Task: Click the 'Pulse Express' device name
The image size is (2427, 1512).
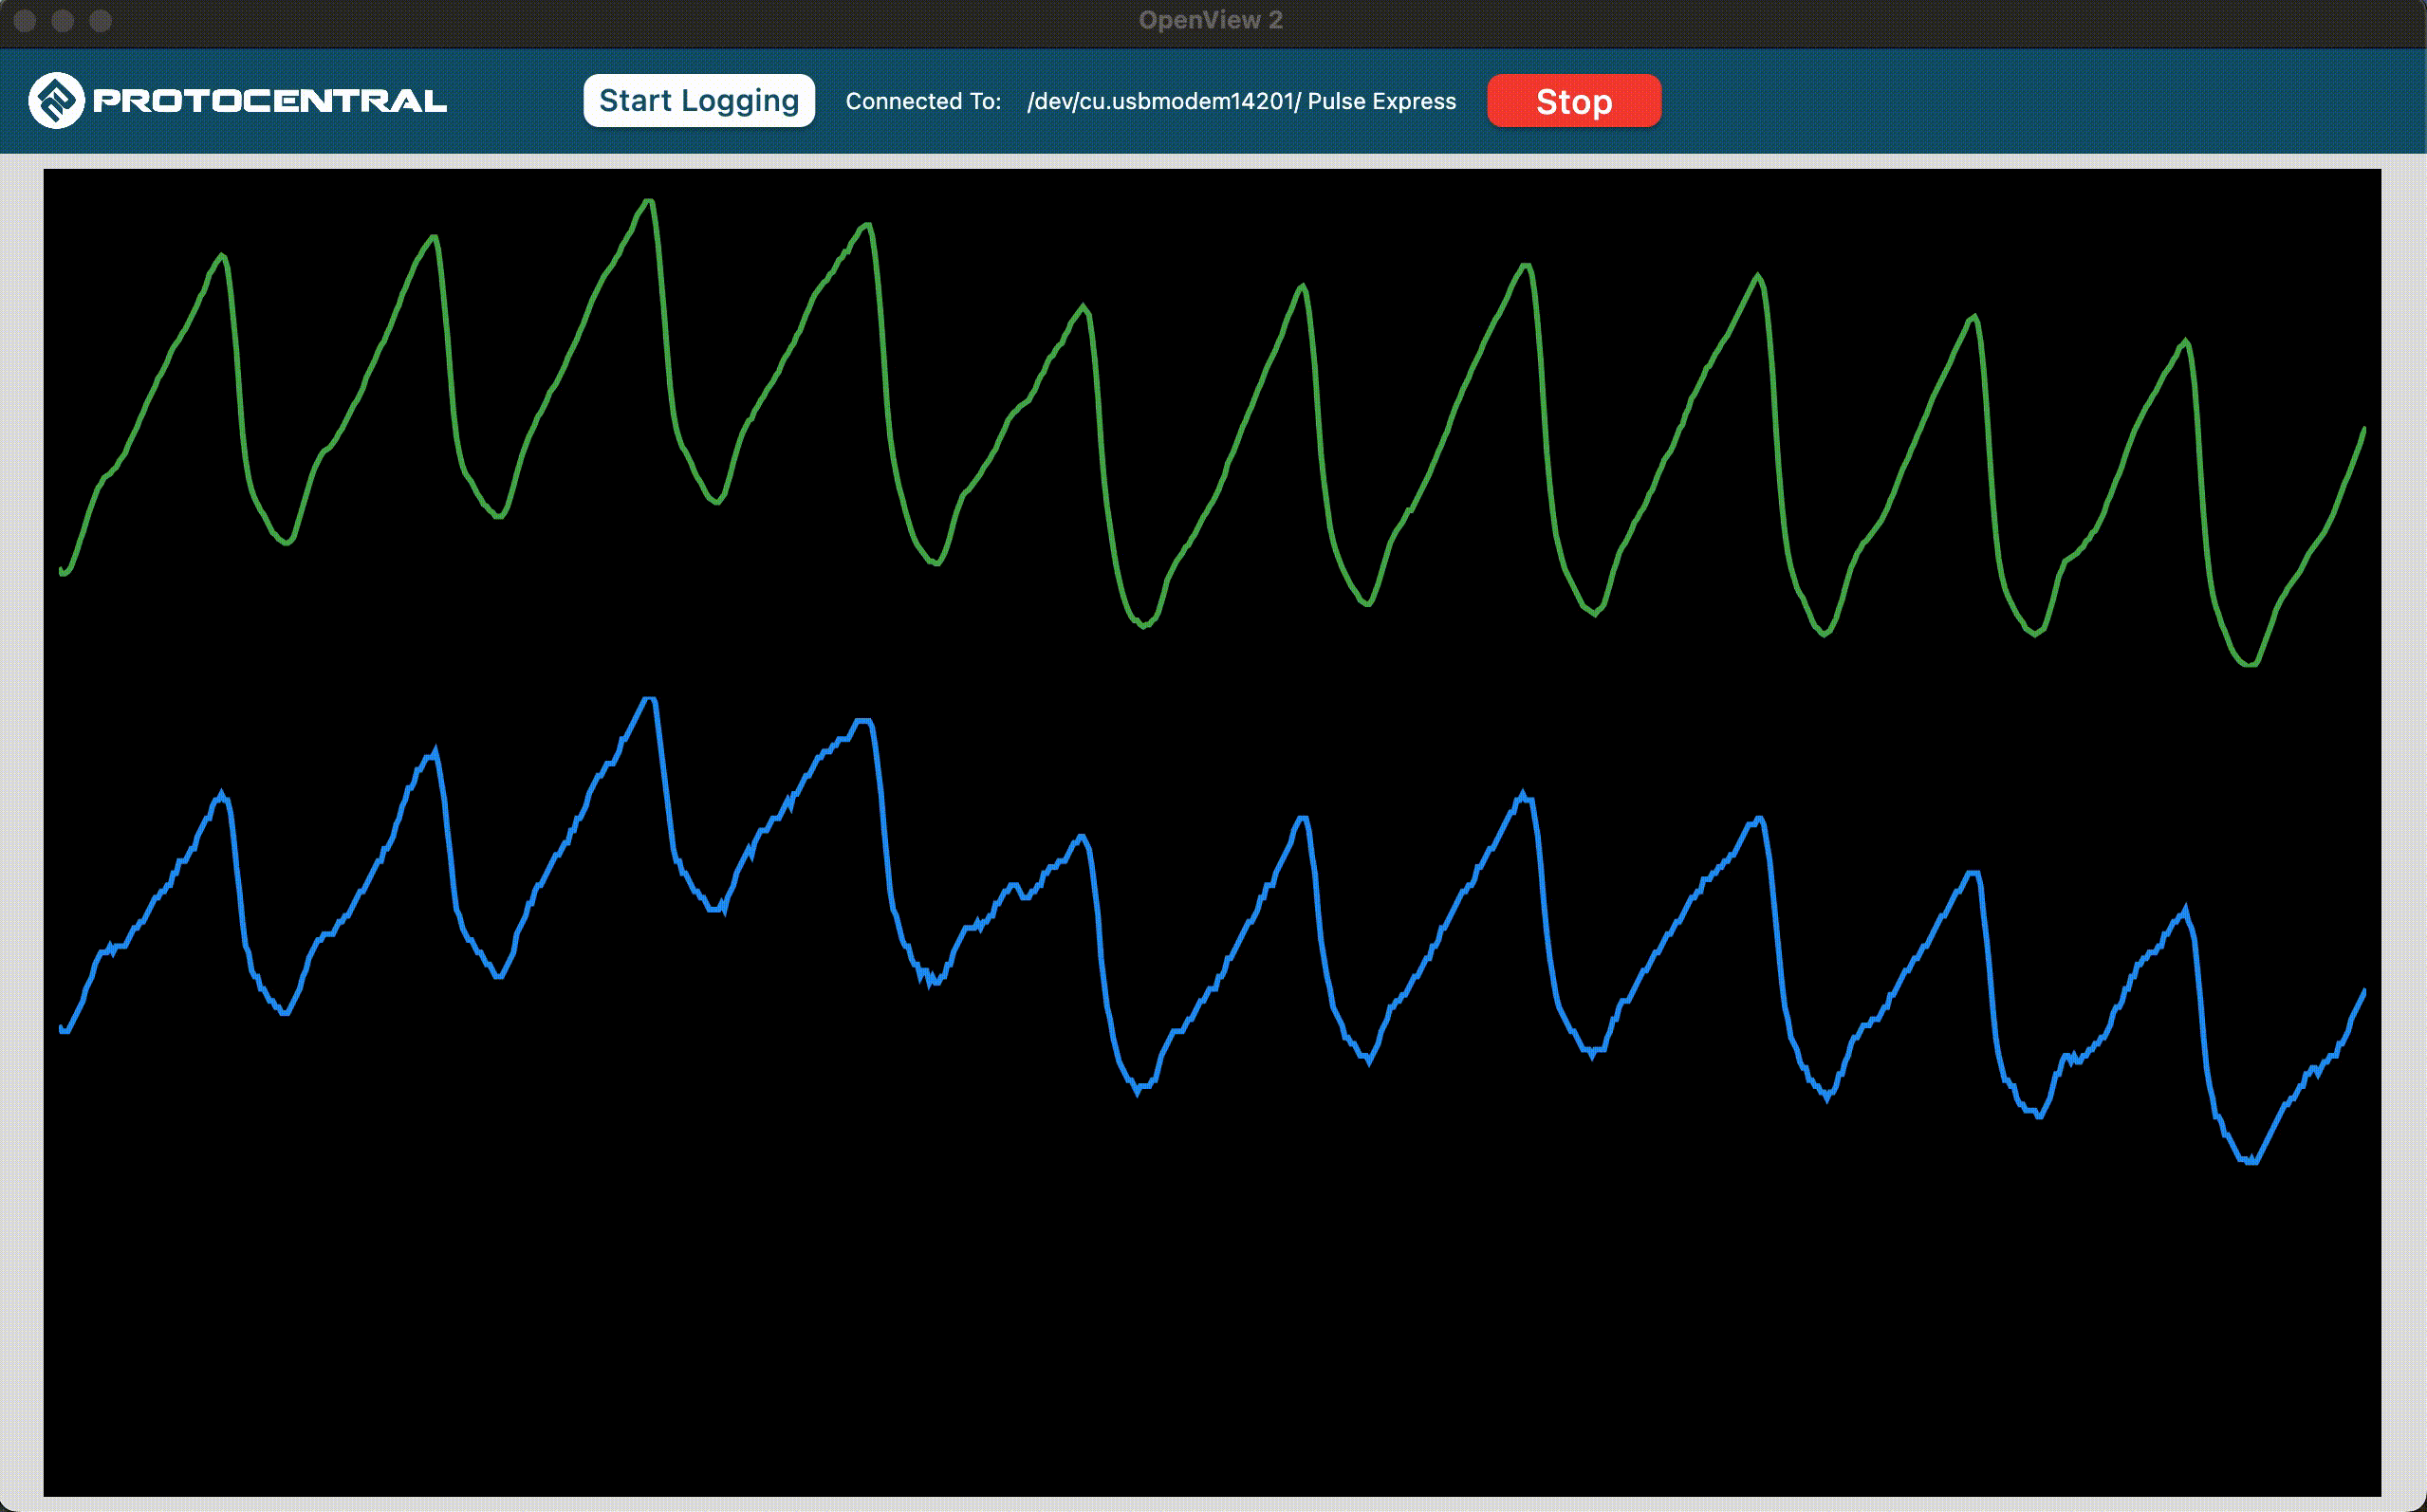Action: coord(1381,101)
